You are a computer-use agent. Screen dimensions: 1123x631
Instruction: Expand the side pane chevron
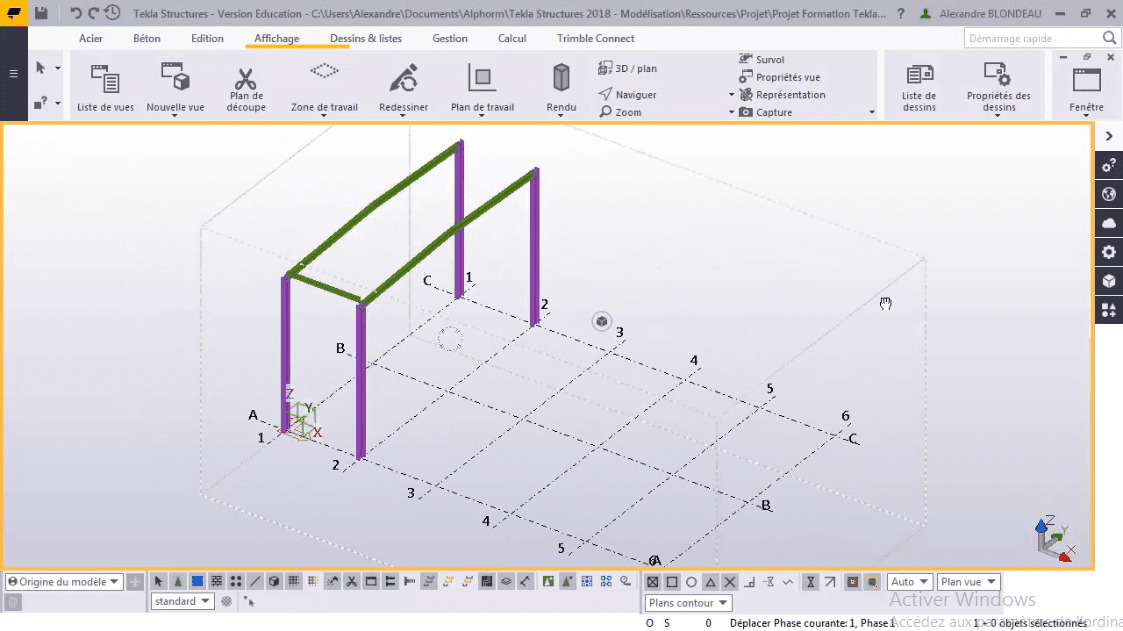pyautogui.click(x=1109, y=136)
